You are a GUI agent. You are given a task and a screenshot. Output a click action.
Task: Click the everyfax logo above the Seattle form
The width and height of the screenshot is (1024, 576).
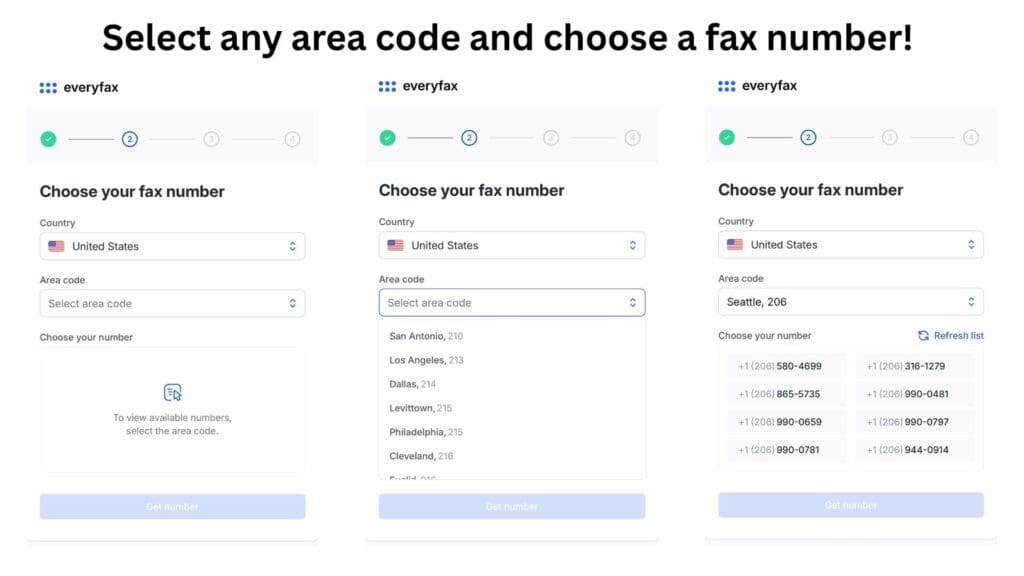point(757,86)
